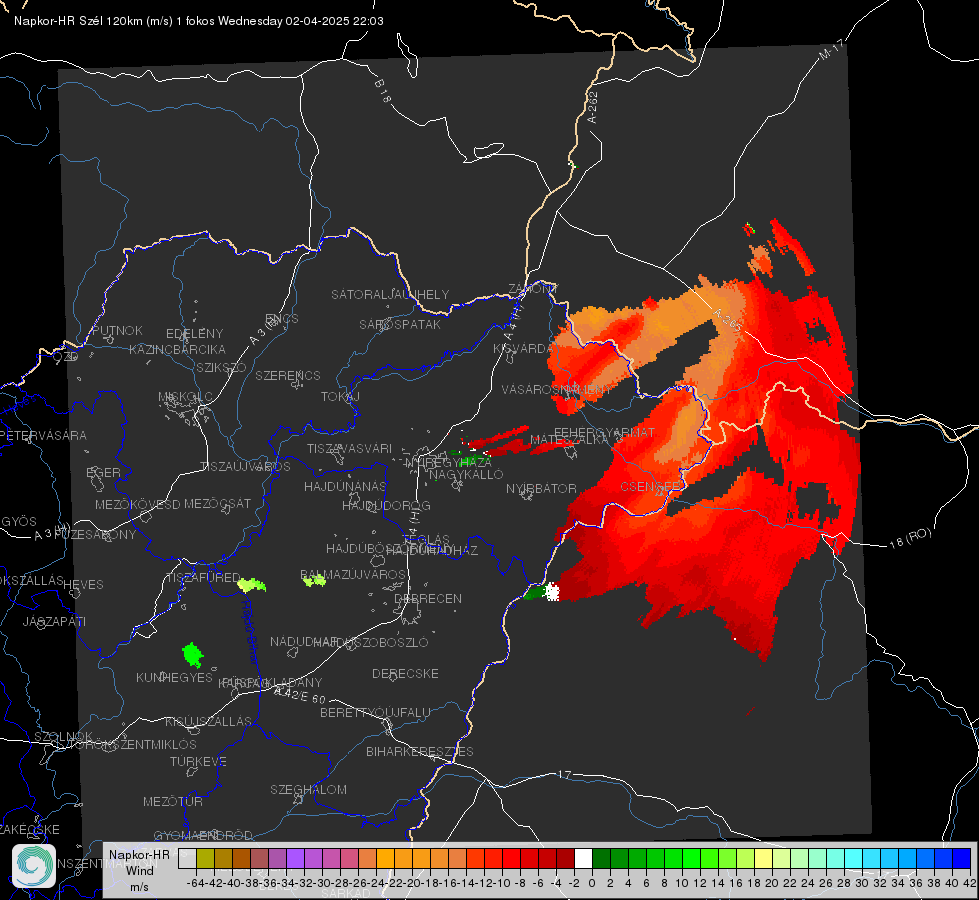Click the KUNHEGYES town label
The image size is (979, 900).
tap(174, 678)
